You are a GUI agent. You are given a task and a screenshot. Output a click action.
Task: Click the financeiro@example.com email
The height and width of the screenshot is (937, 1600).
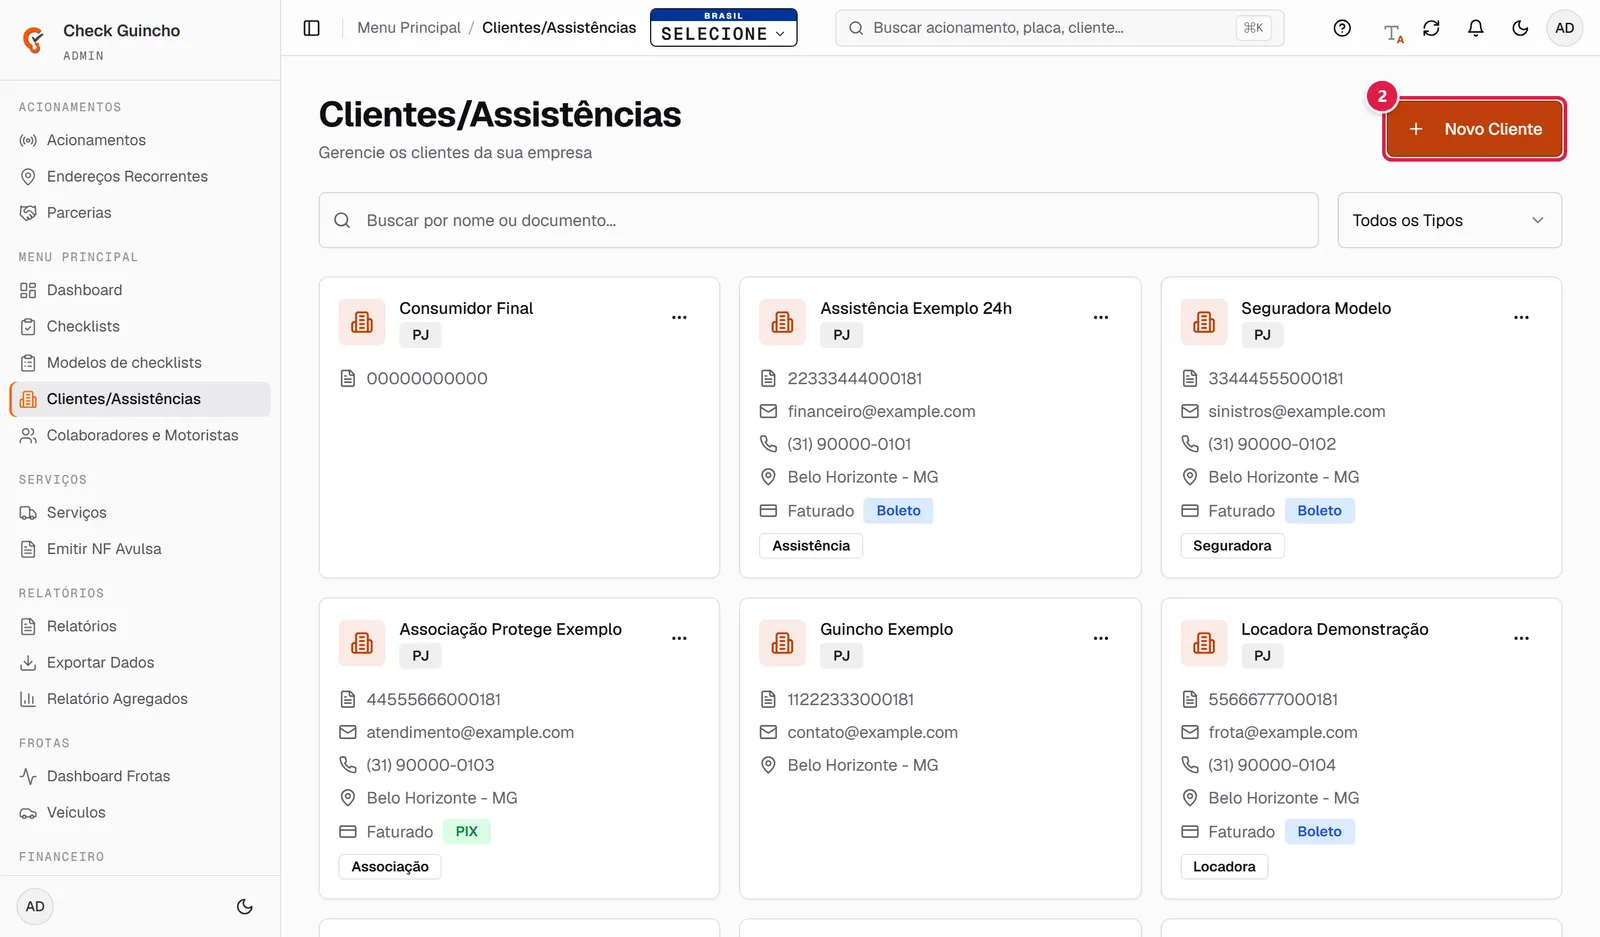[881, 411]
